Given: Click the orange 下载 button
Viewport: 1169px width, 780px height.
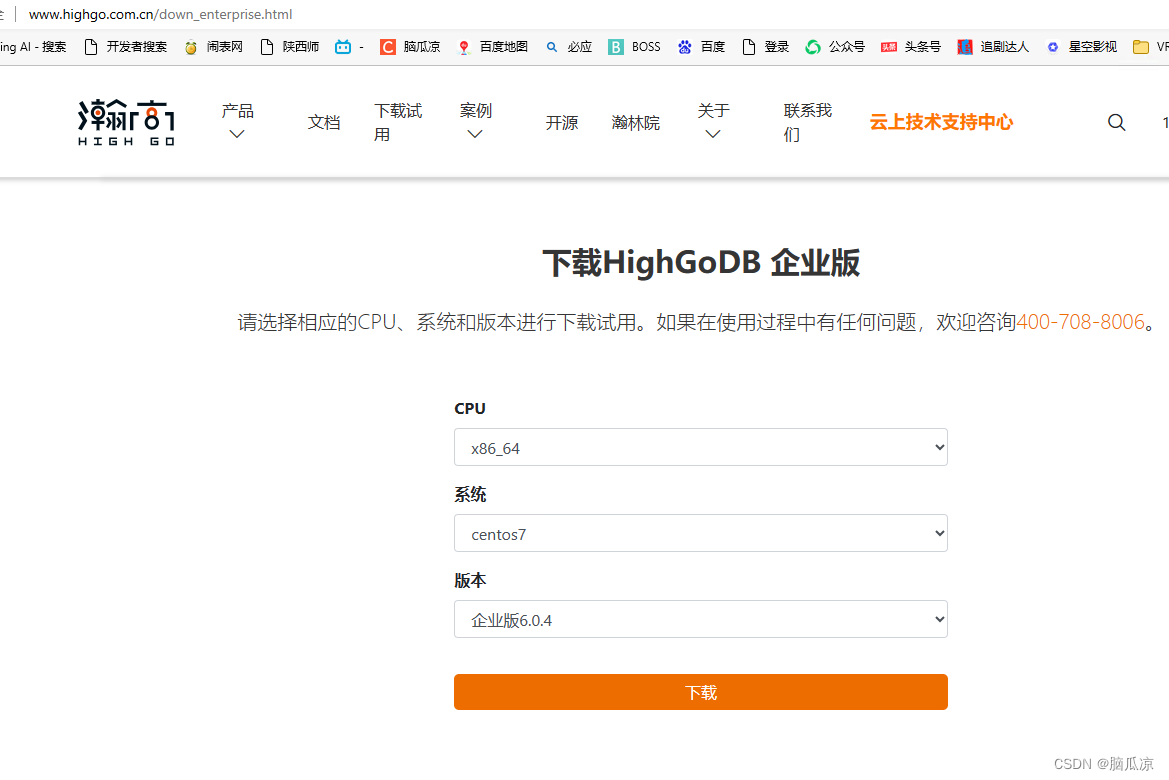Looking at the screenshot, I should (x=701, y=692).
